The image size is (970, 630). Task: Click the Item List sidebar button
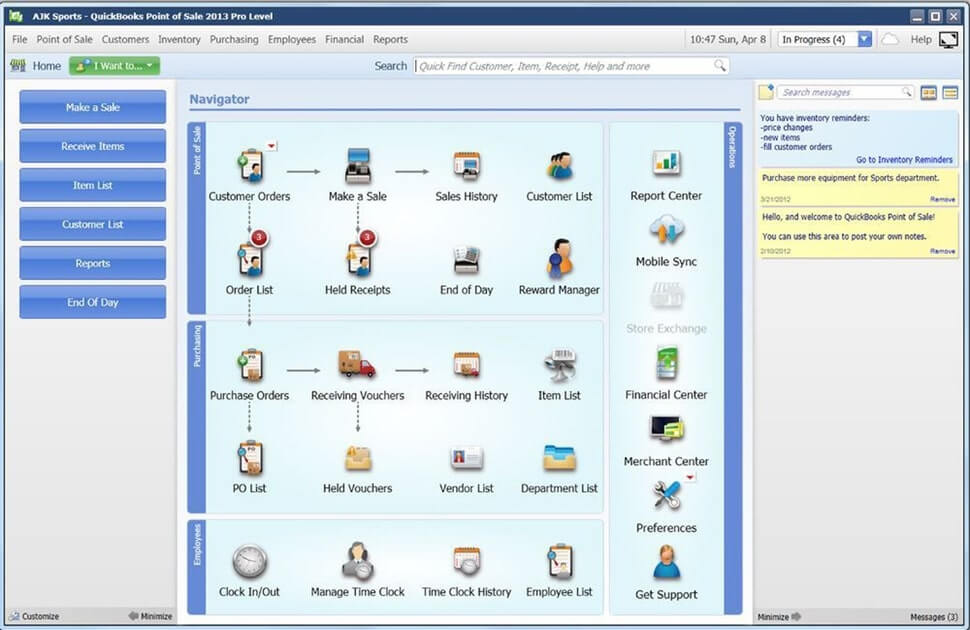coord(93,185)
